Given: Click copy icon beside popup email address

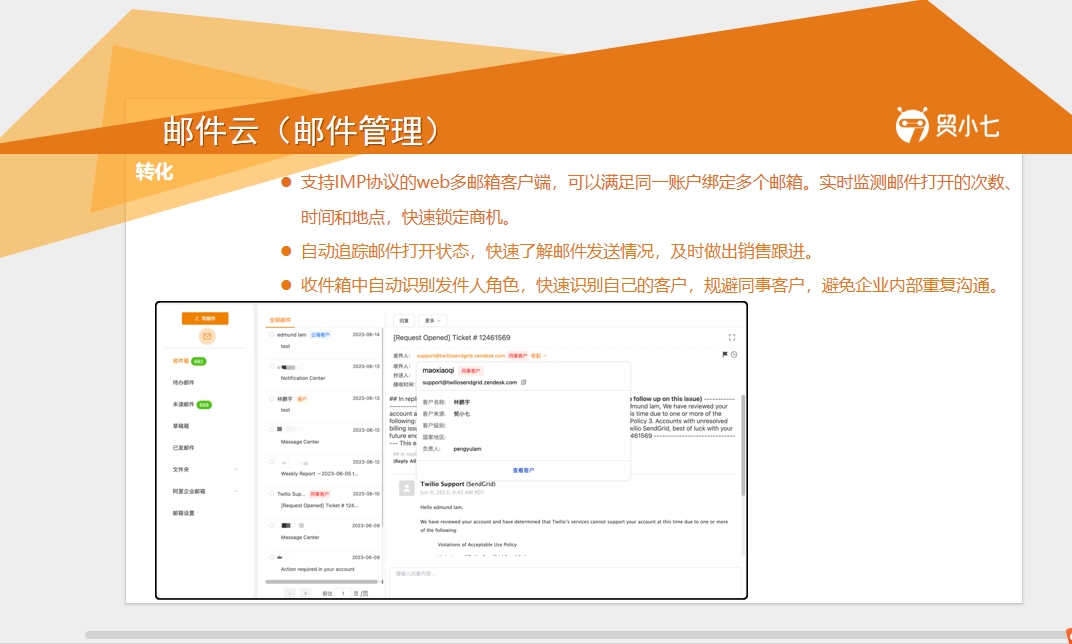Looking at the screenshot, I should 524,383.
